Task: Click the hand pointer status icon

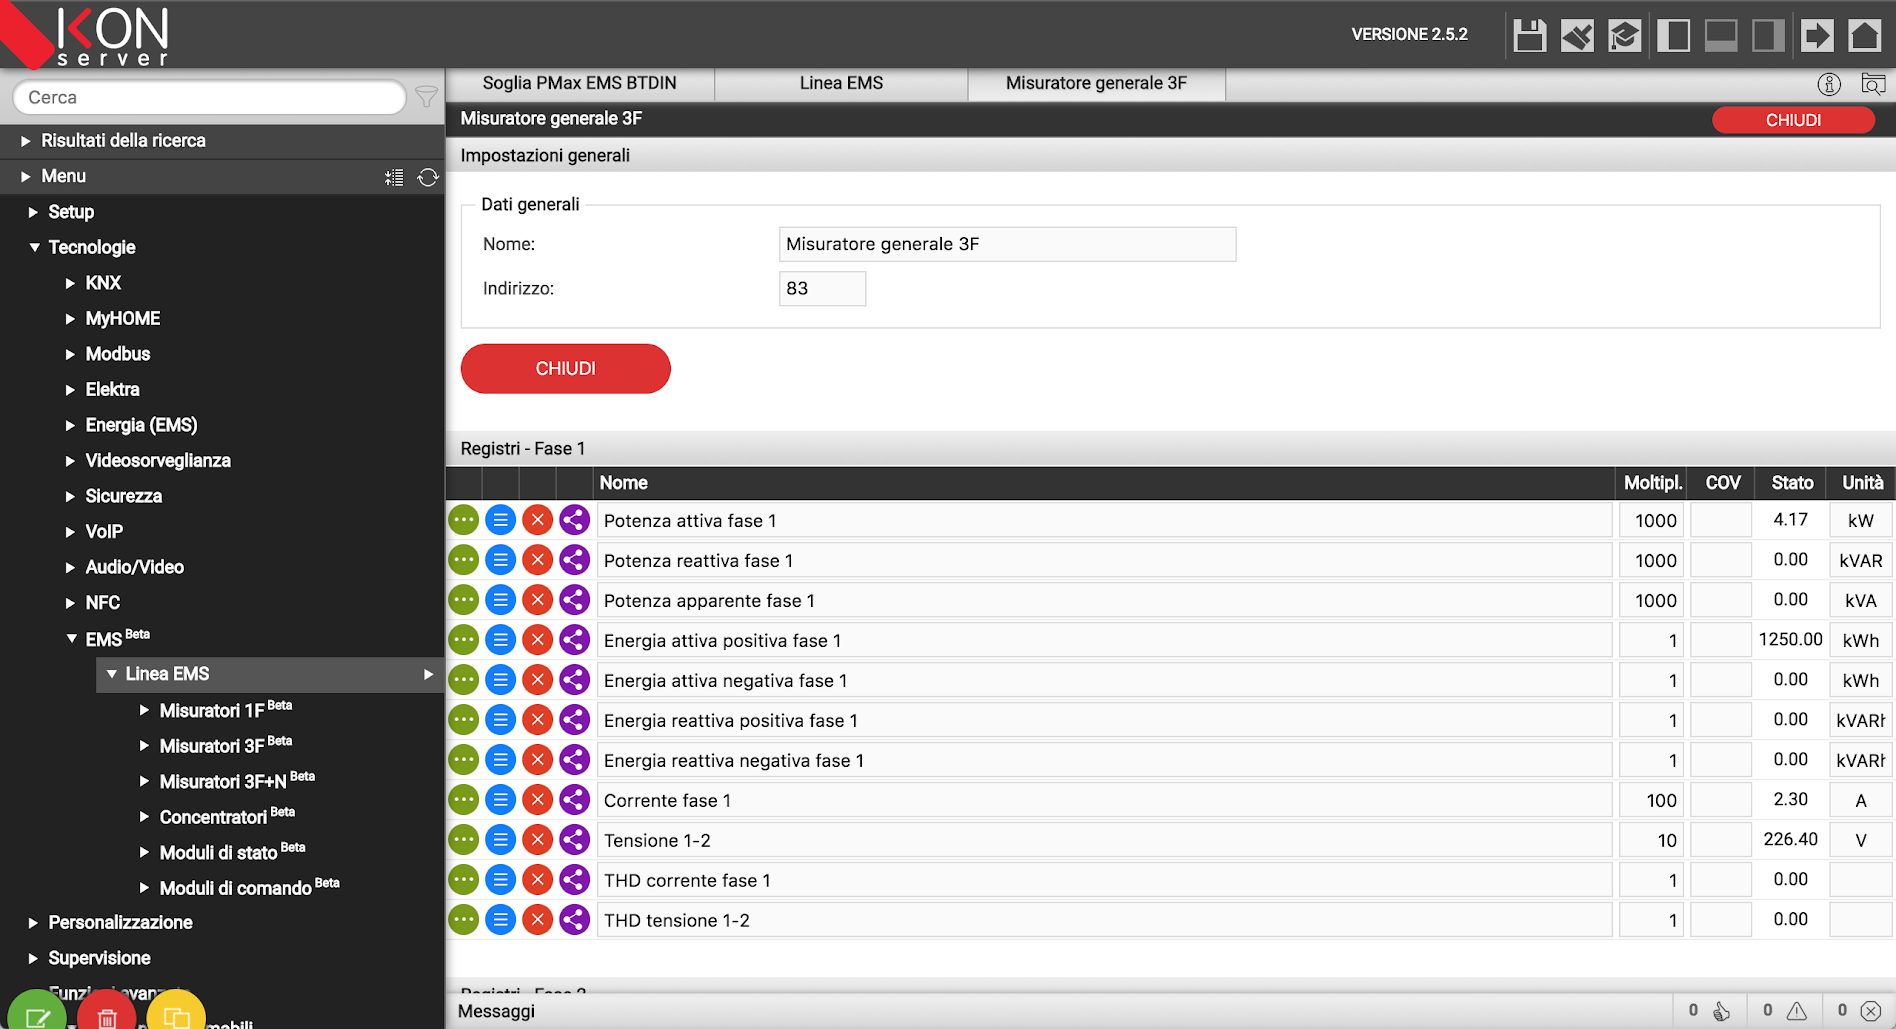Action: coord(1721,1011)
